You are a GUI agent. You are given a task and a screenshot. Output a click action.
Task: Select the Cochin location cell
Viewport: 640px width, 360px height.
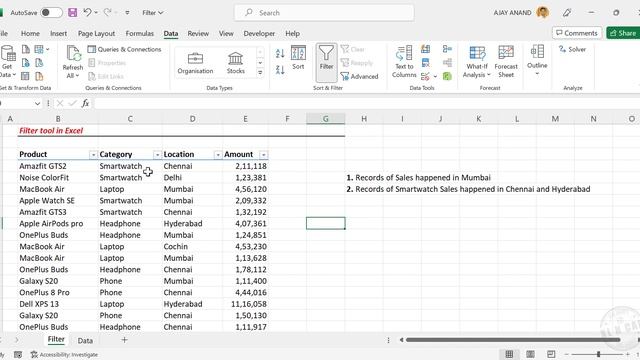[192, 247]
